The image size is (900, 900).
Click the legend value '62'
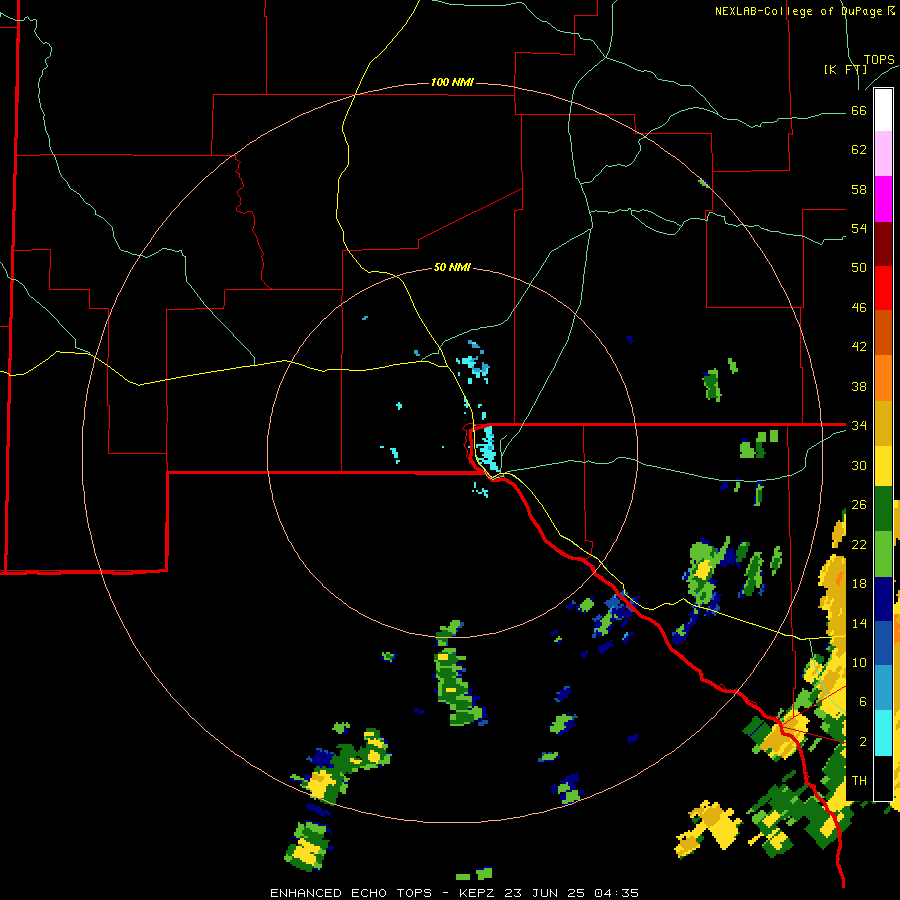(859, 150)
